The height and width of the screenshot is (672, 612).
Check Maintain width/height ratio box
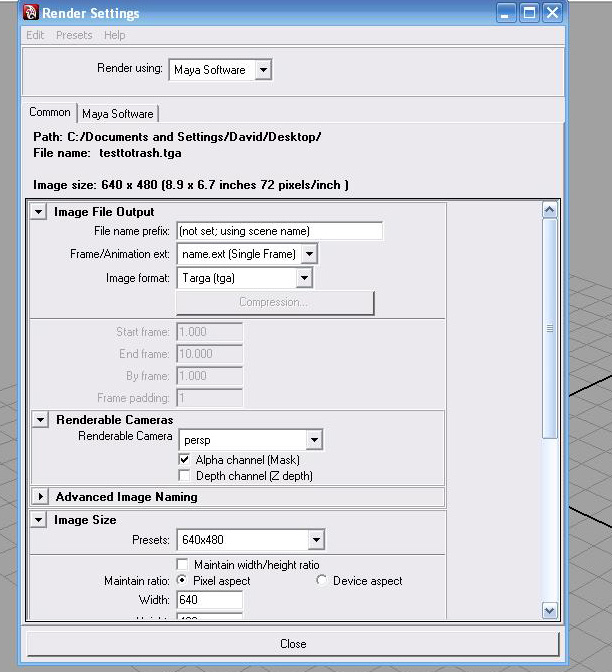click(x=184, y=565)
